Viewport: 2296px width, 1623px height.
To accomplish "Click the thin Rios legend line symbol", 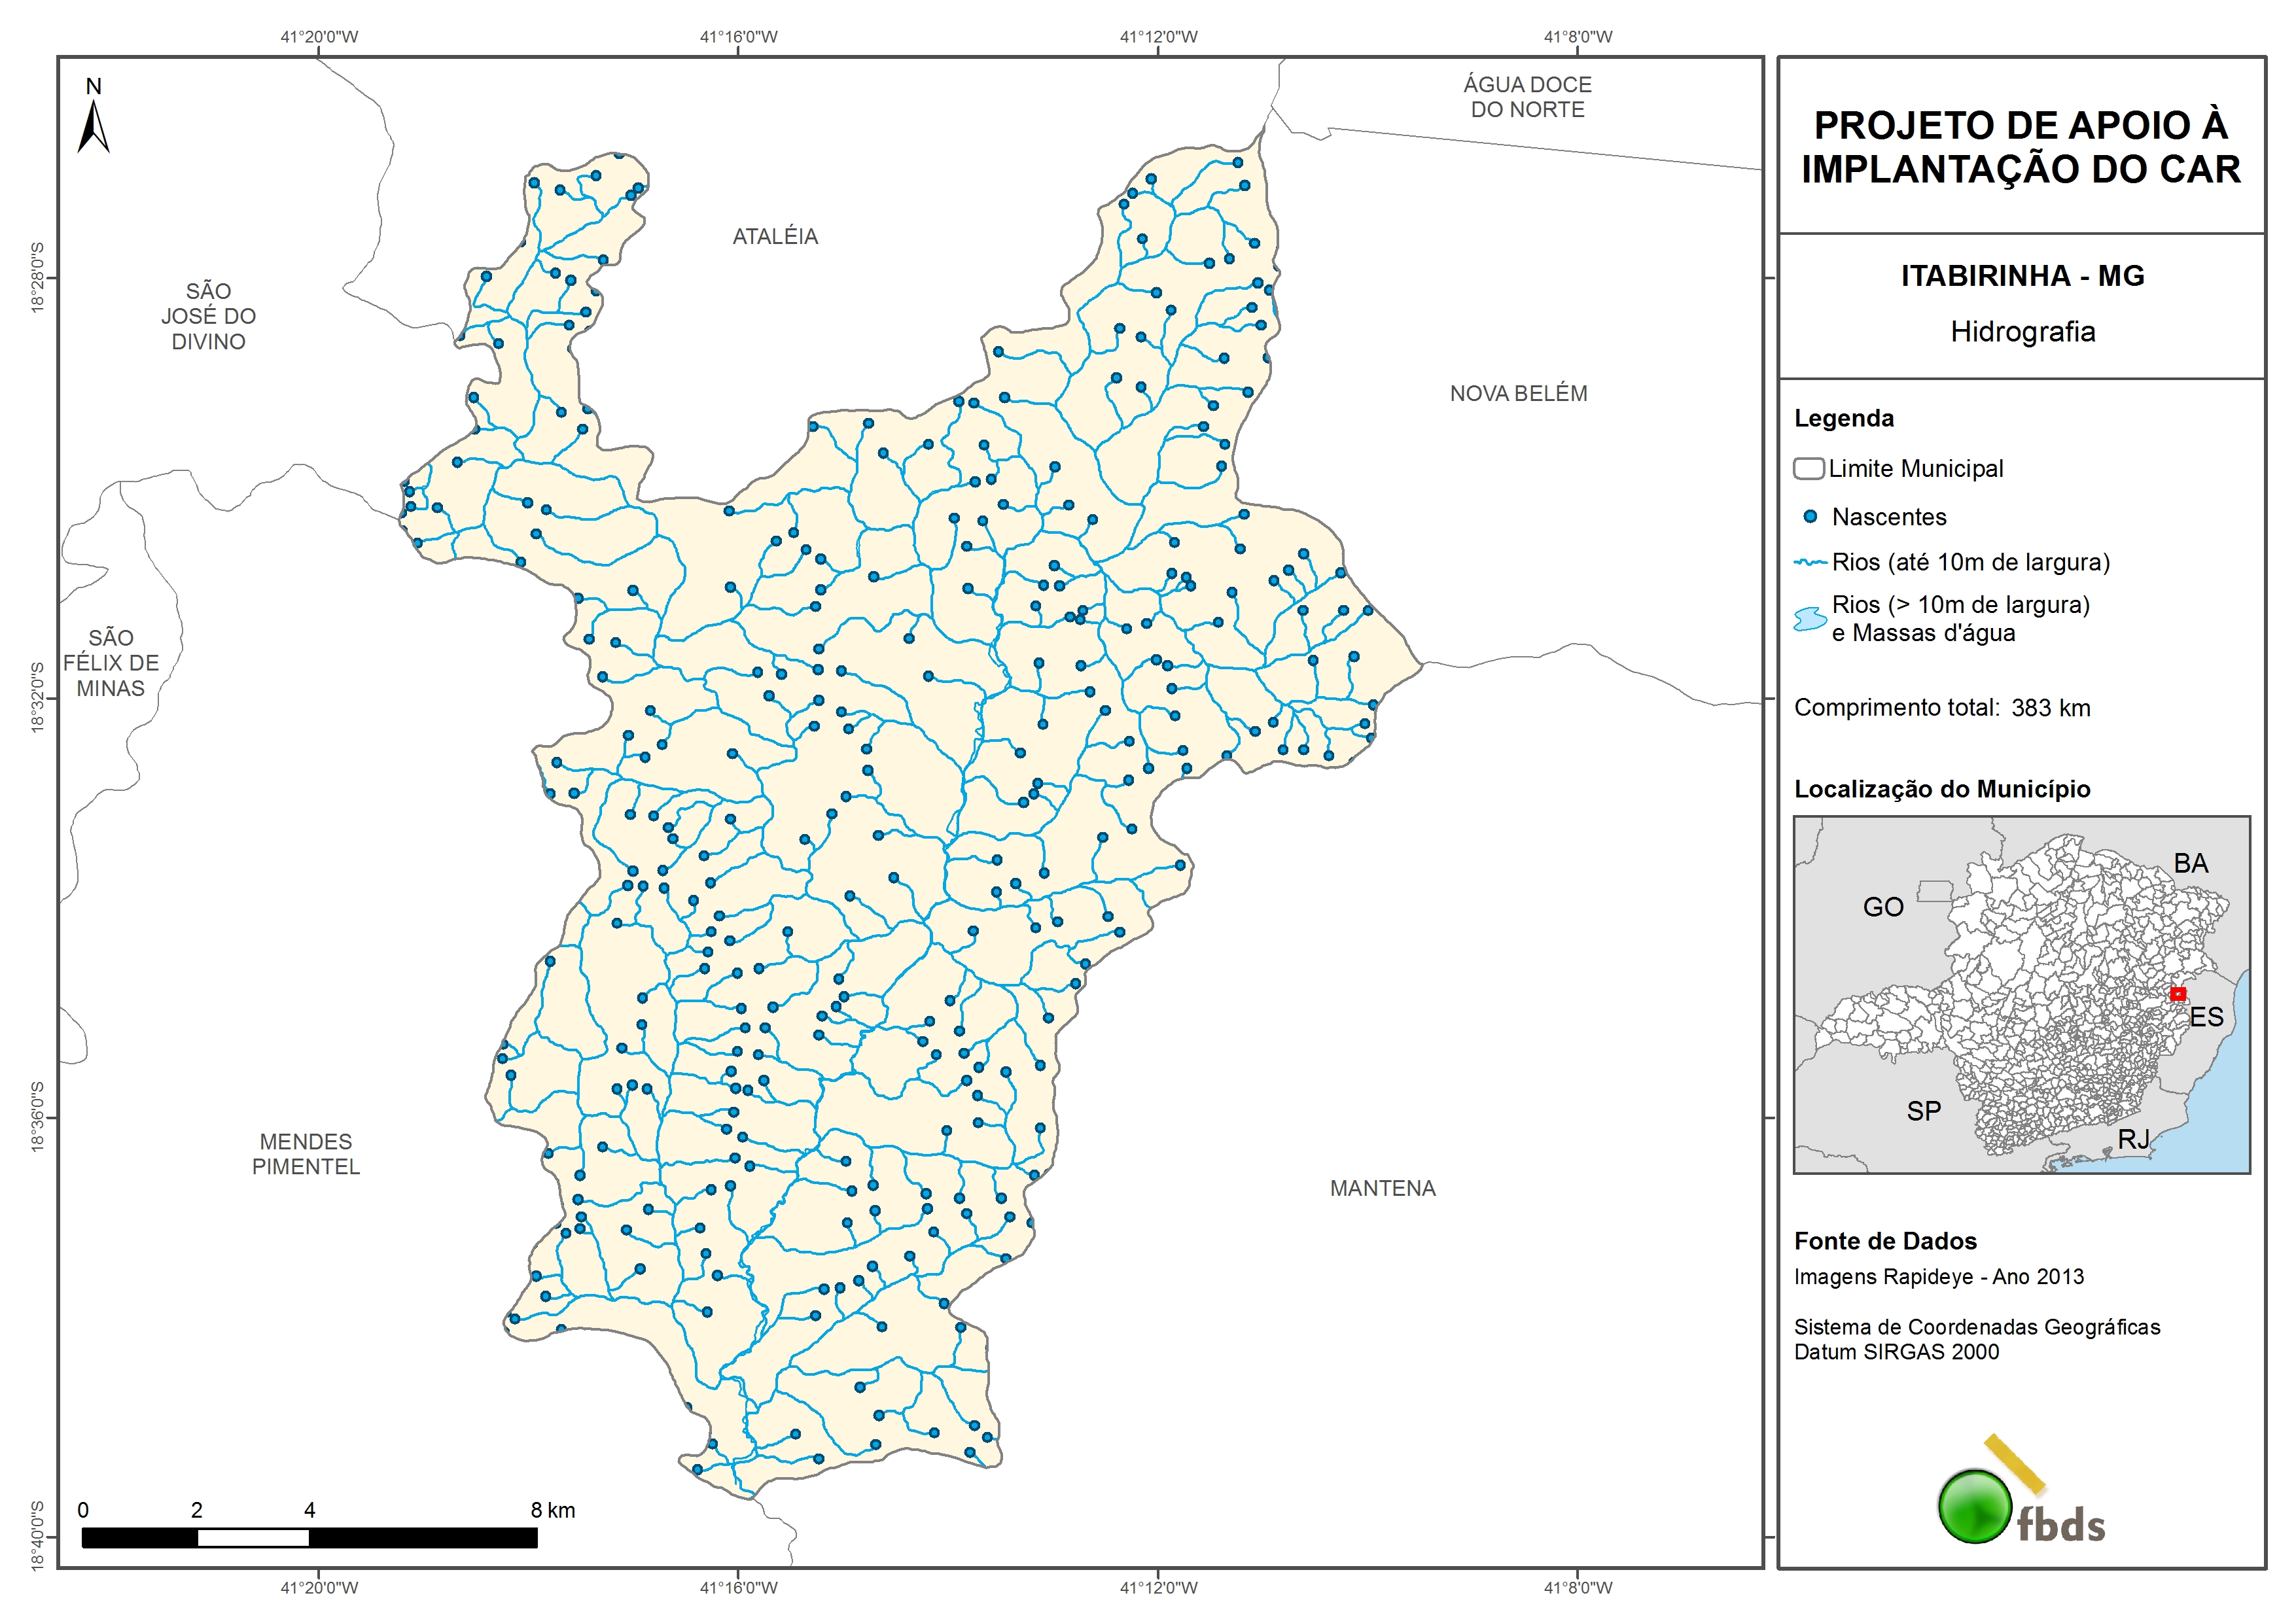I will (1810, 562).
